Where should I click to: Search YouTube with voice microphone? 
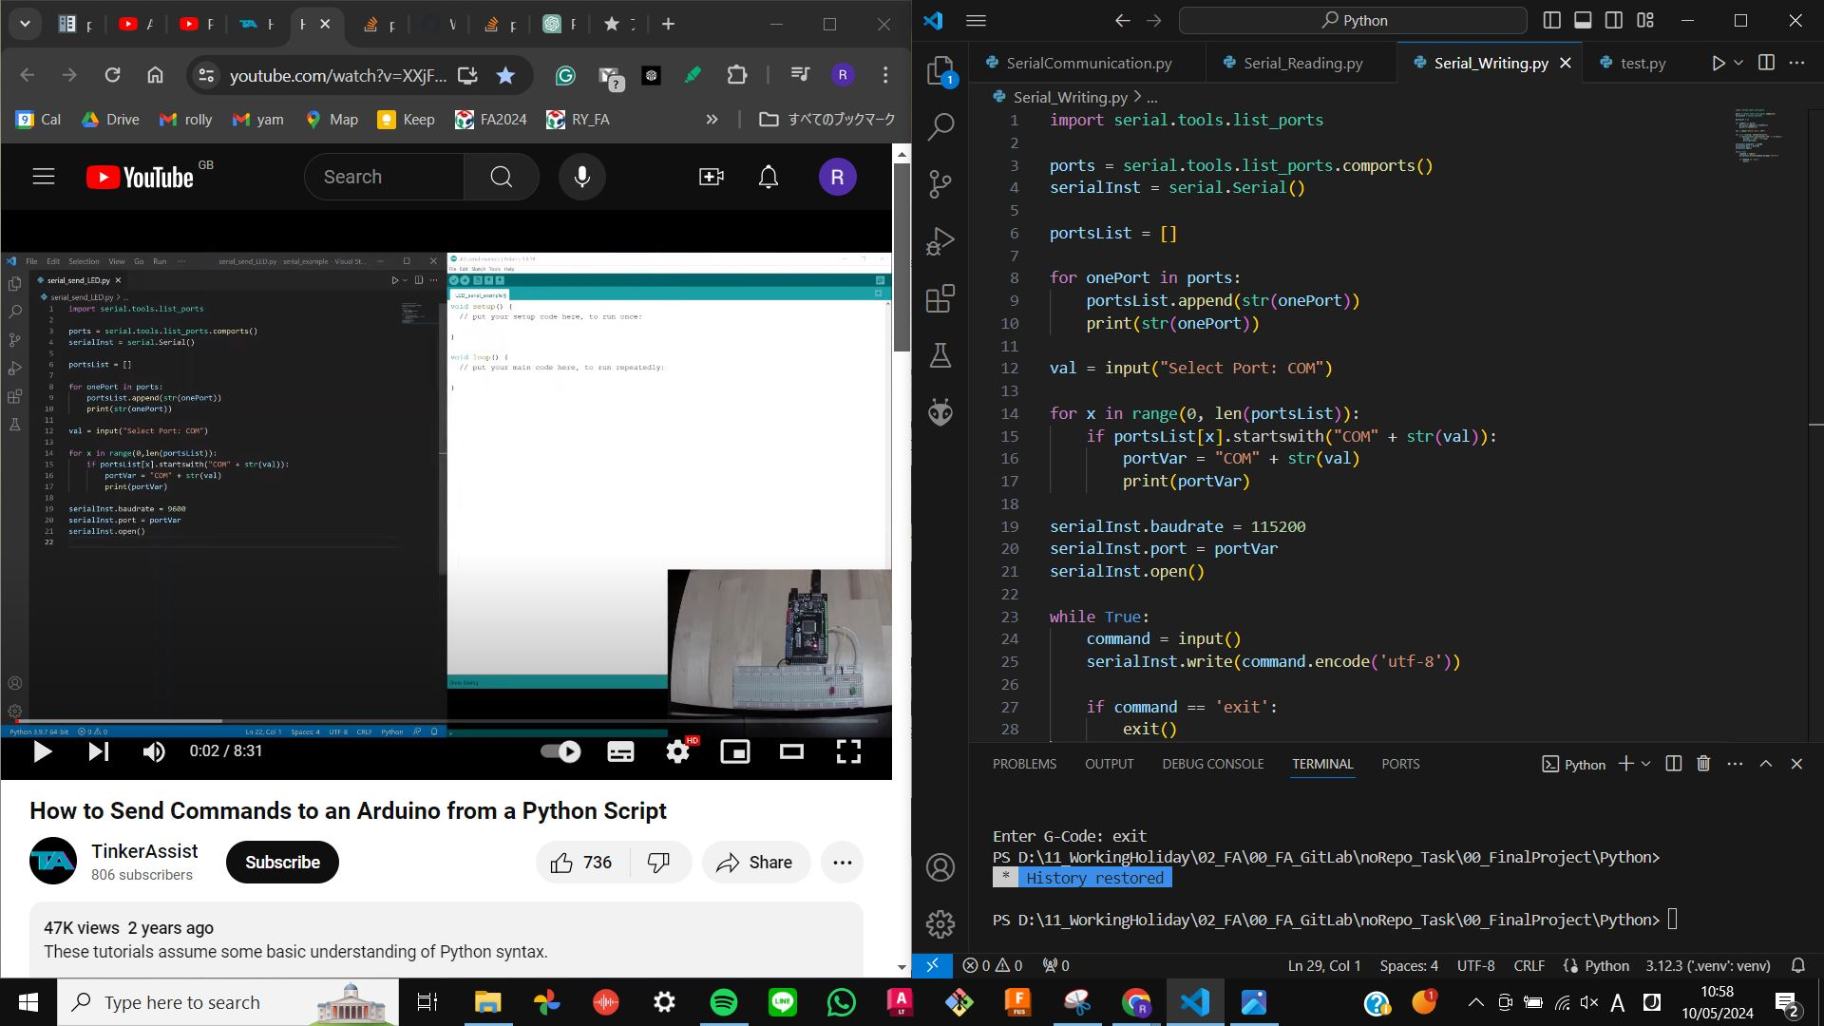point(582,177)
